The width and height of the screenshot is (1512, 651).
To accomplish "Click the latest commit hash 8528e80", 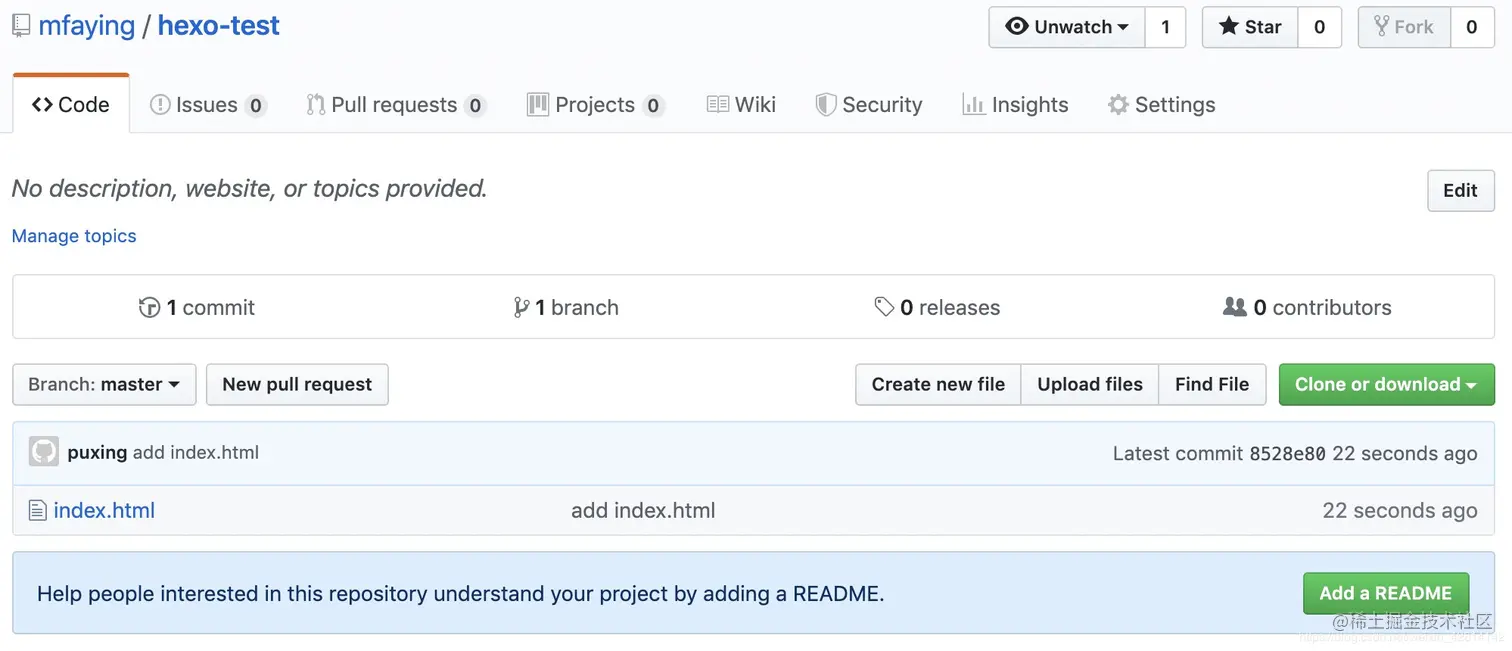I will (1287, 453).
